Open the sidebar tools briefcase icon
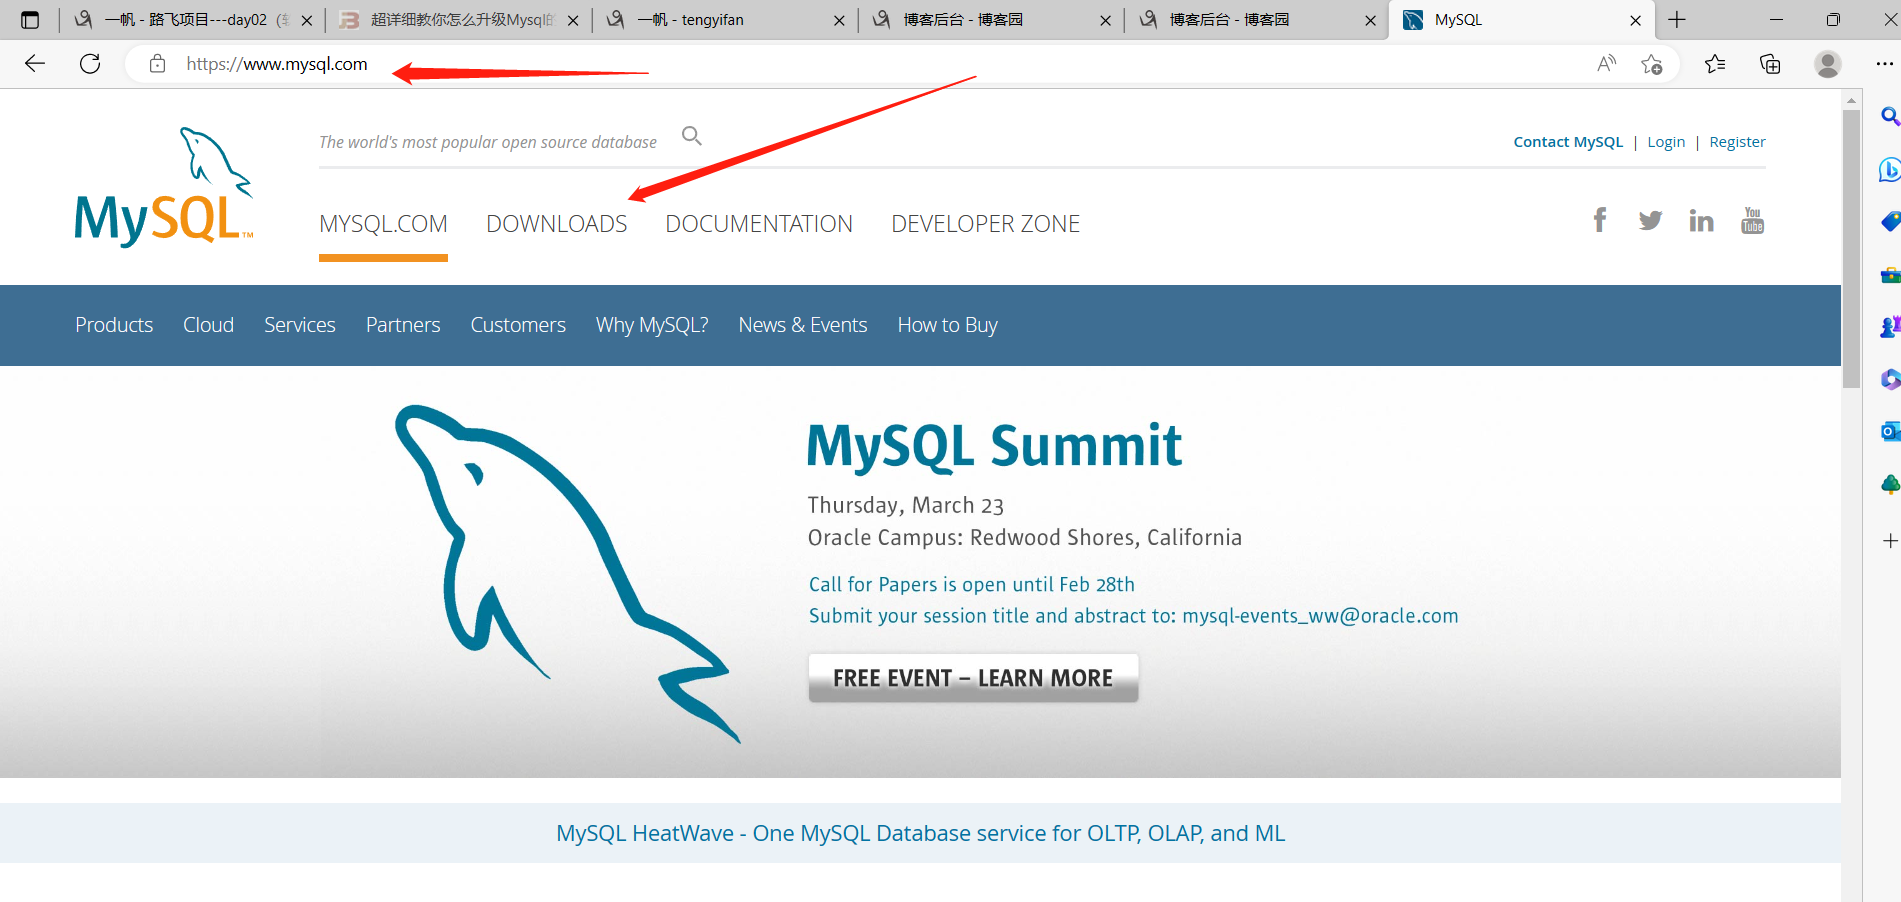1901x902 pixels. click(x=1889, y=274)
